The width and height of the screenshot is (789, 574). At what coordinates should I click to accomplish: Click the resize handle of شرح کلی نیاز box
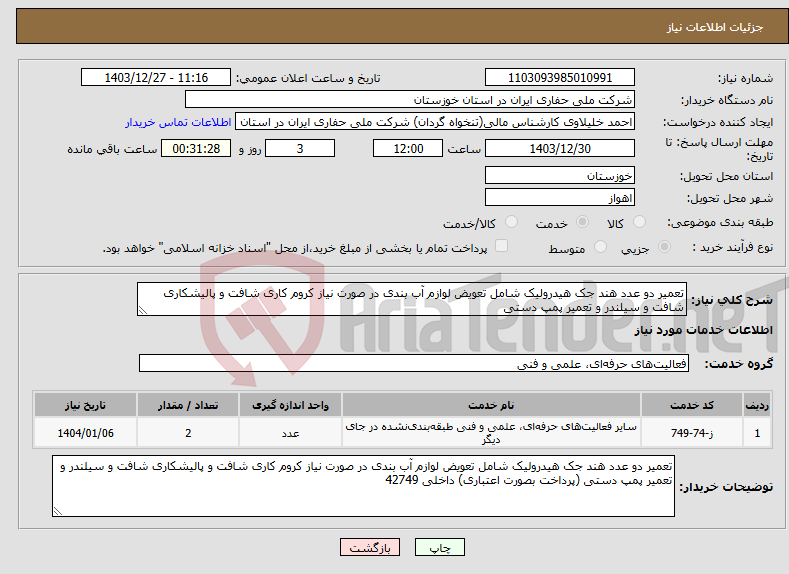point(143,310)
